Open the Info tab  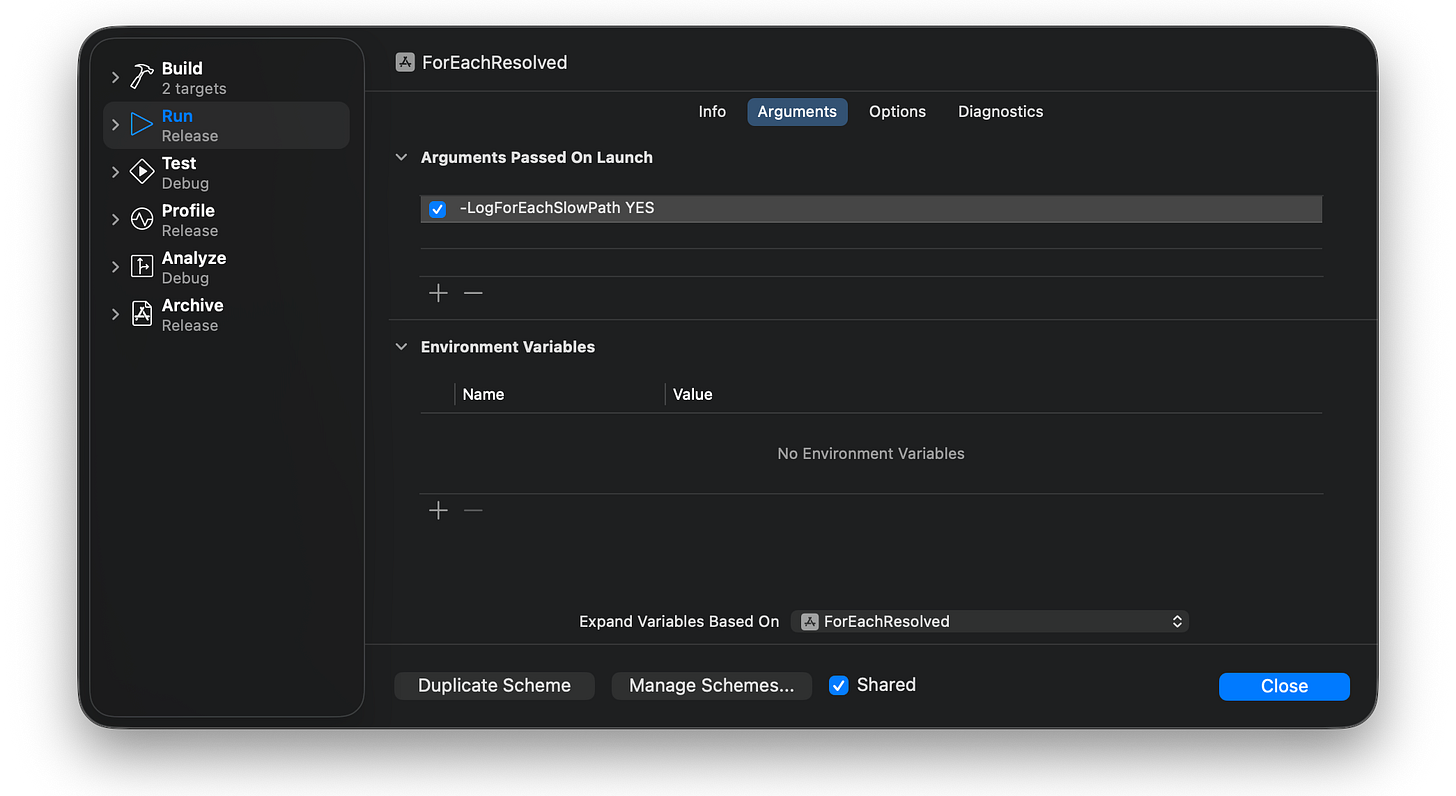coord(712,112)
